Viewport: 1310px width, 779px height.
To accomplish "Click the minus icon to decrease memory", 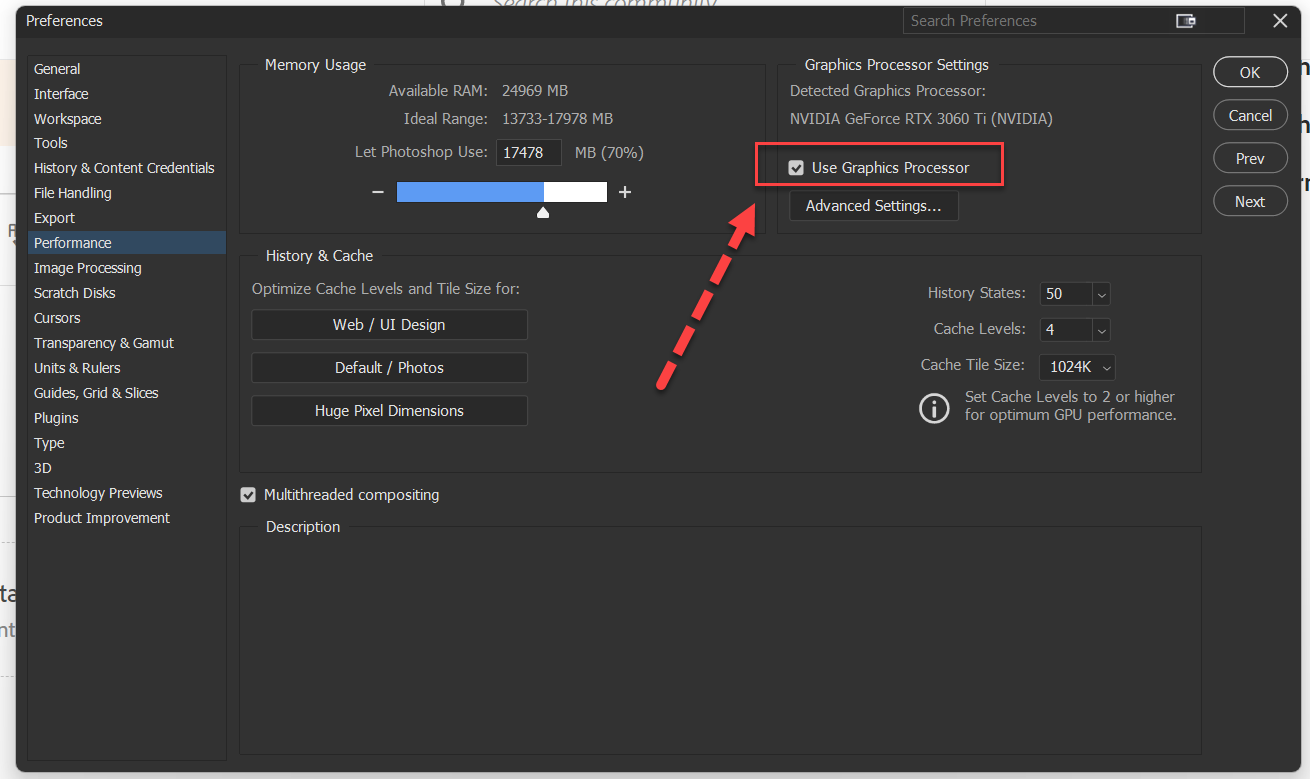I will [x=378, y=192].
